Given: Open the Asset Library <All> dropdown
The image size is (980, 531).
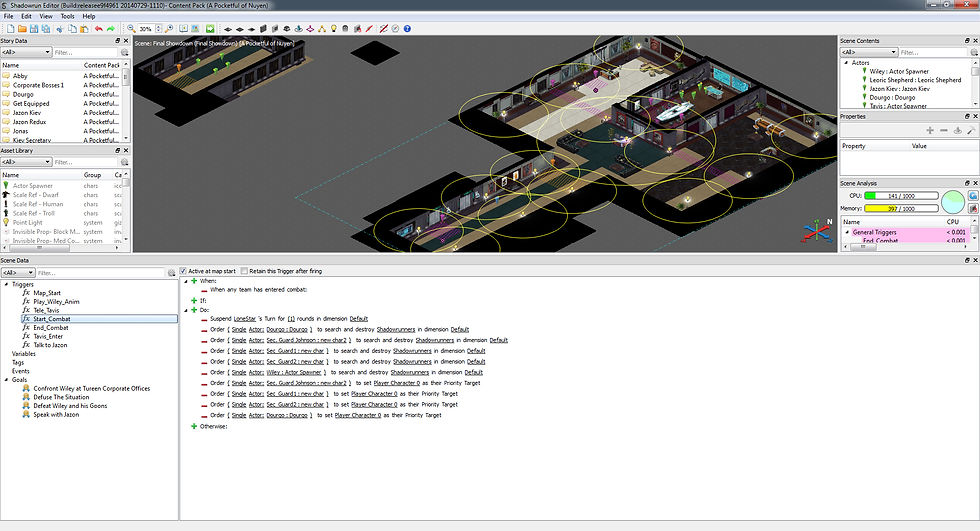Looking at the screenshot, I should [x=26, y=162].
